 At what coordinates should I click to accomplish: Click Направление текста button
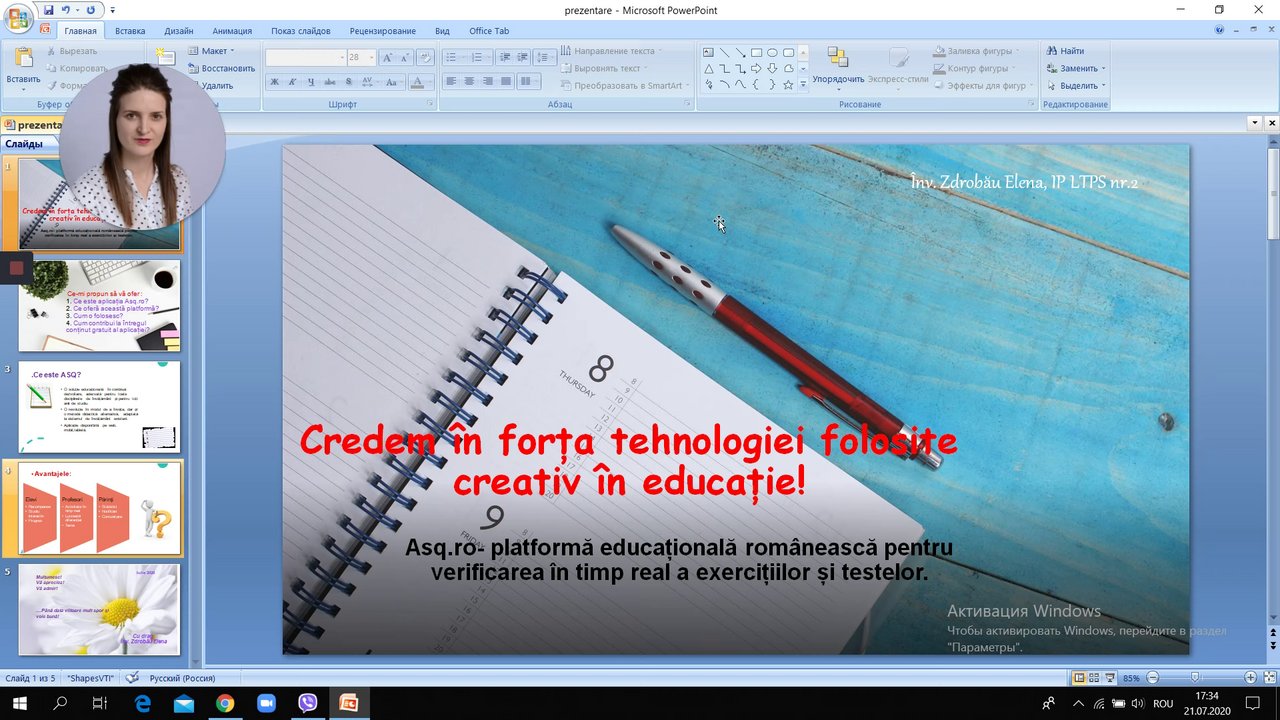(x=609, y=51)
